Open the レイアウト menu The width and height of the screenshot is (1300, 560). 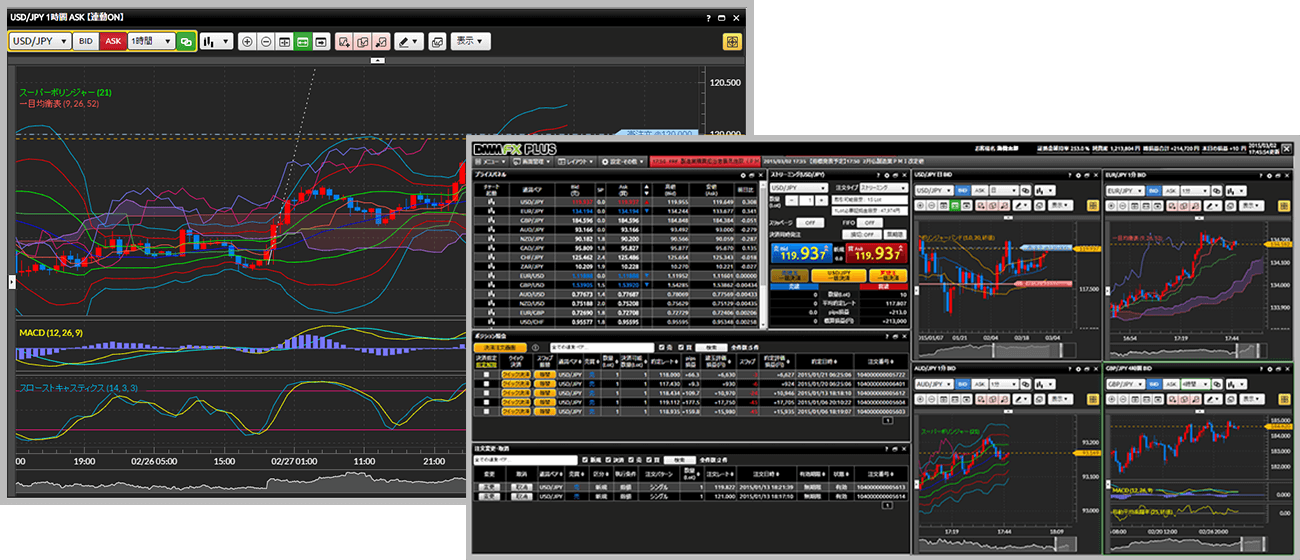[x=576, y=161]
